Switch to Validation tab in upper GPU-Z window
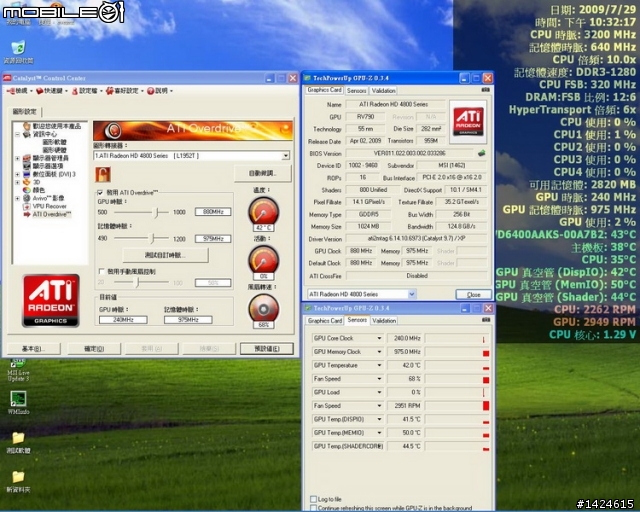 [383, 91]
